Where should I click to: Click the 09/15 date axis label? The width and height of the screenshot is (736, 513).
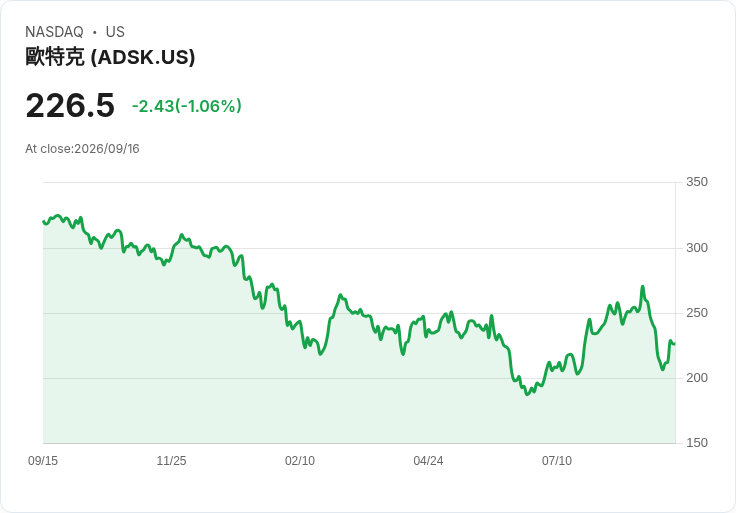[x=43, y=460]
